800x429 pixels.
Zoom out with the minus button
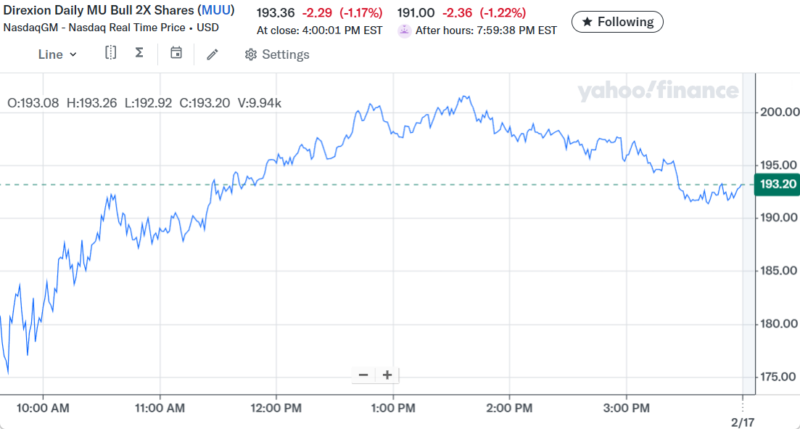(363, 375)
